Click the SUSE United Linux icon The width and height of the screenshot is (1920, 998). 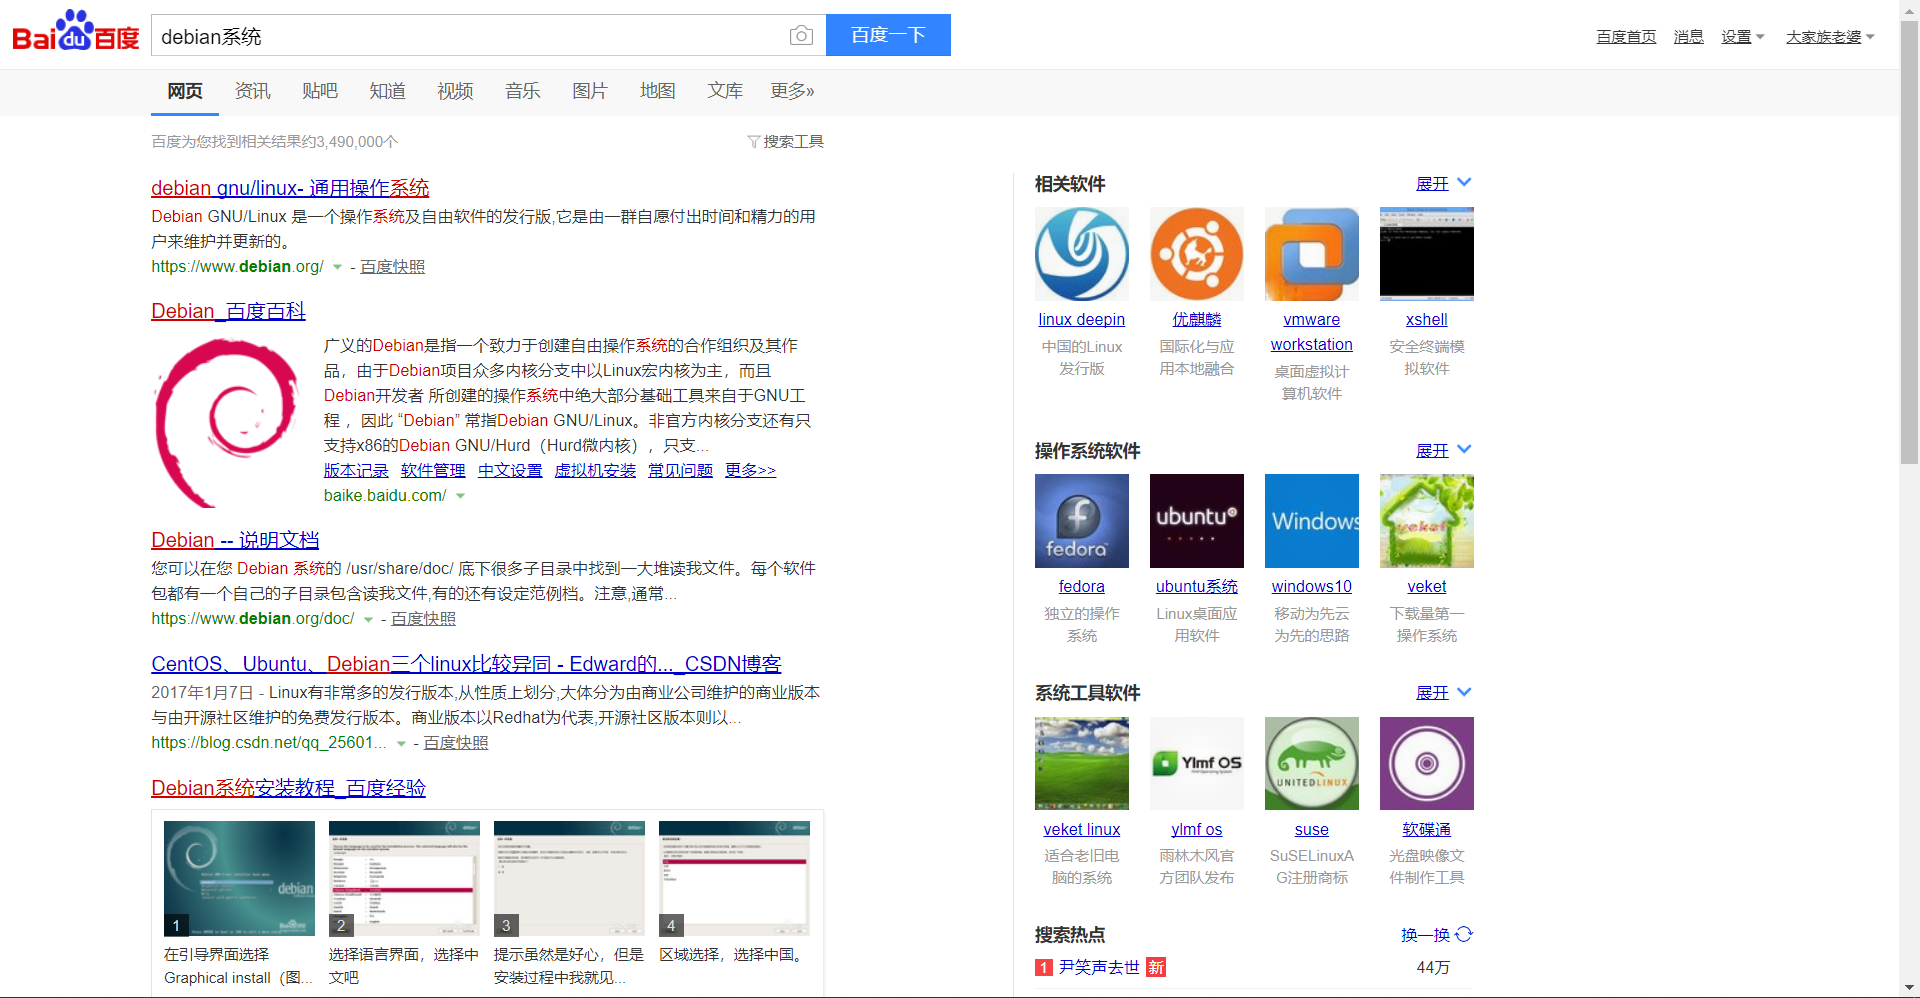1312,763
